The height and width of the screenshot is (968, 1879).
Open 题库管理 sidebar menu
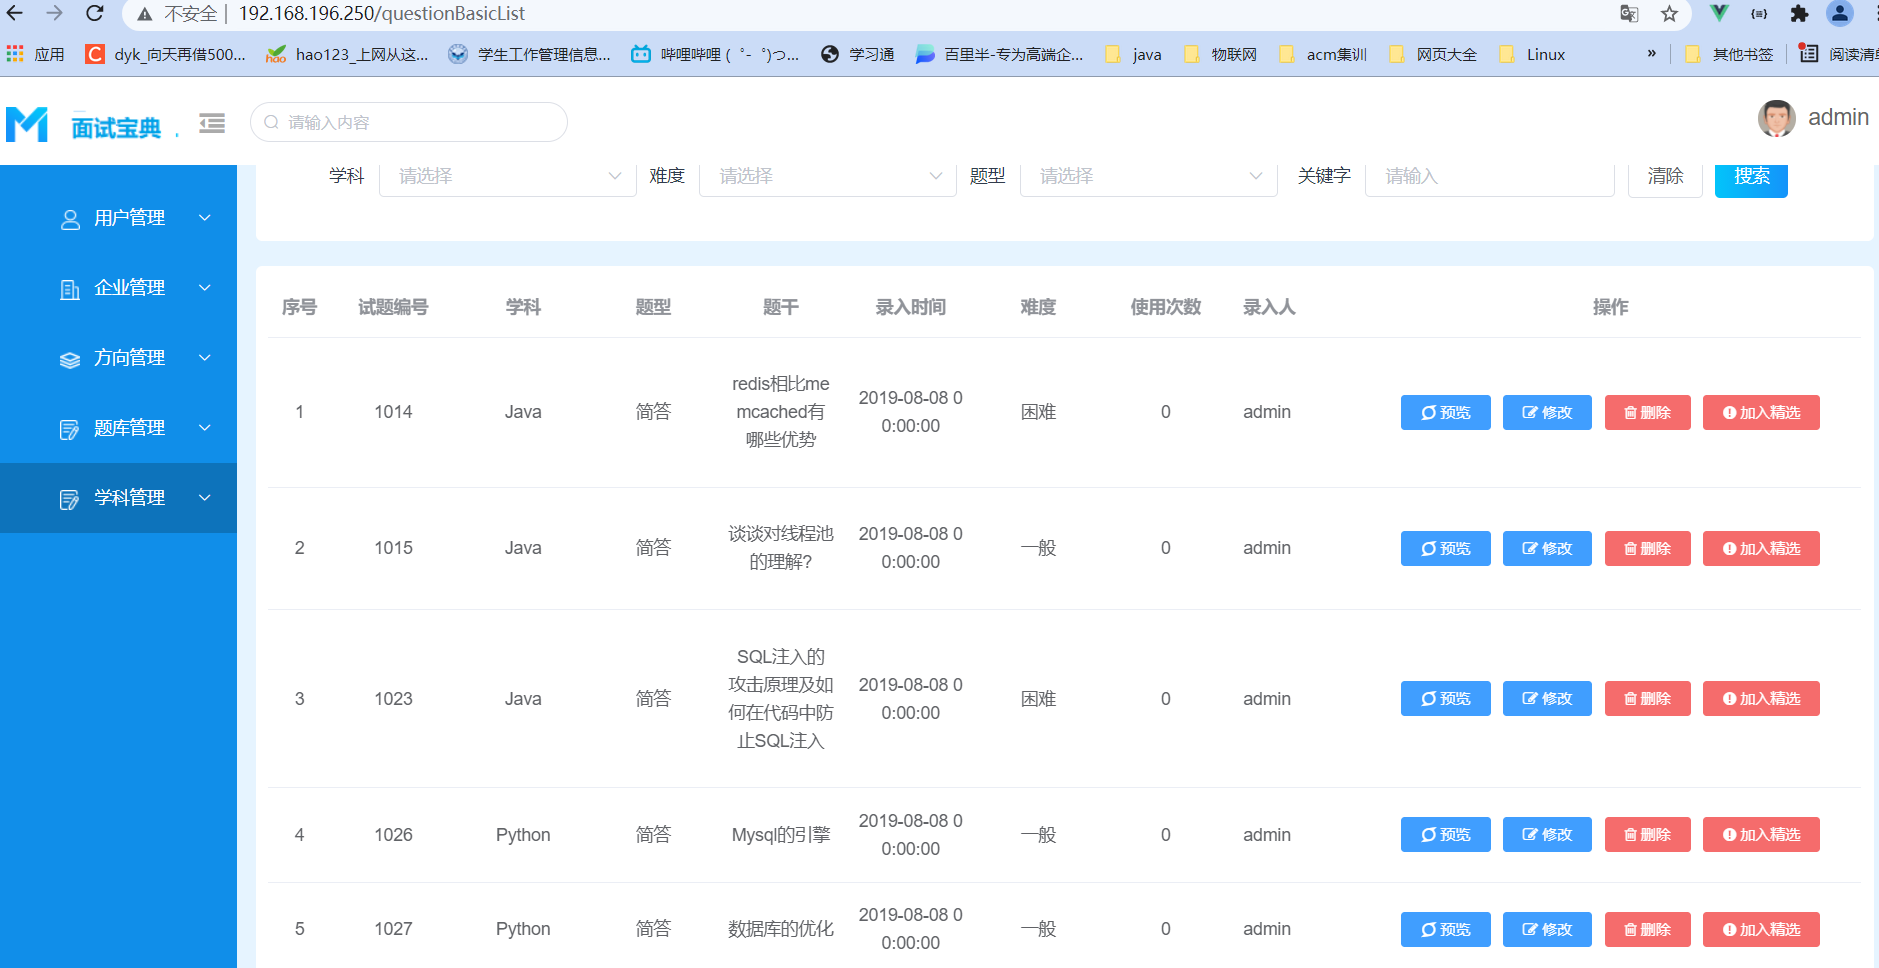coord(118,428)
